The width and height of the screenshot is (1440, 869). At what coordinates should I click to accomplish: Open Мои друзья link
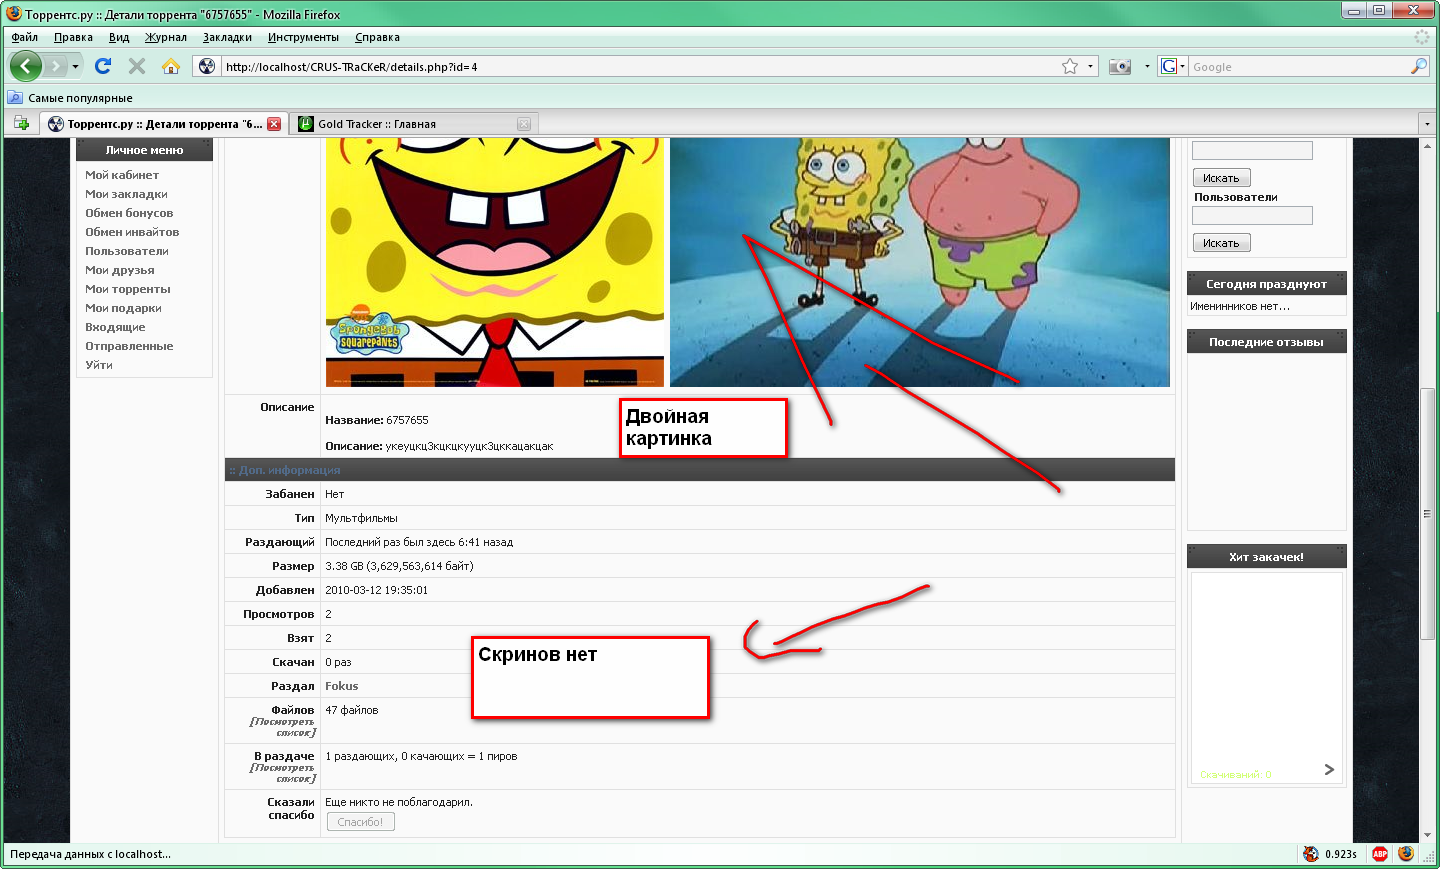click(120, 270)
